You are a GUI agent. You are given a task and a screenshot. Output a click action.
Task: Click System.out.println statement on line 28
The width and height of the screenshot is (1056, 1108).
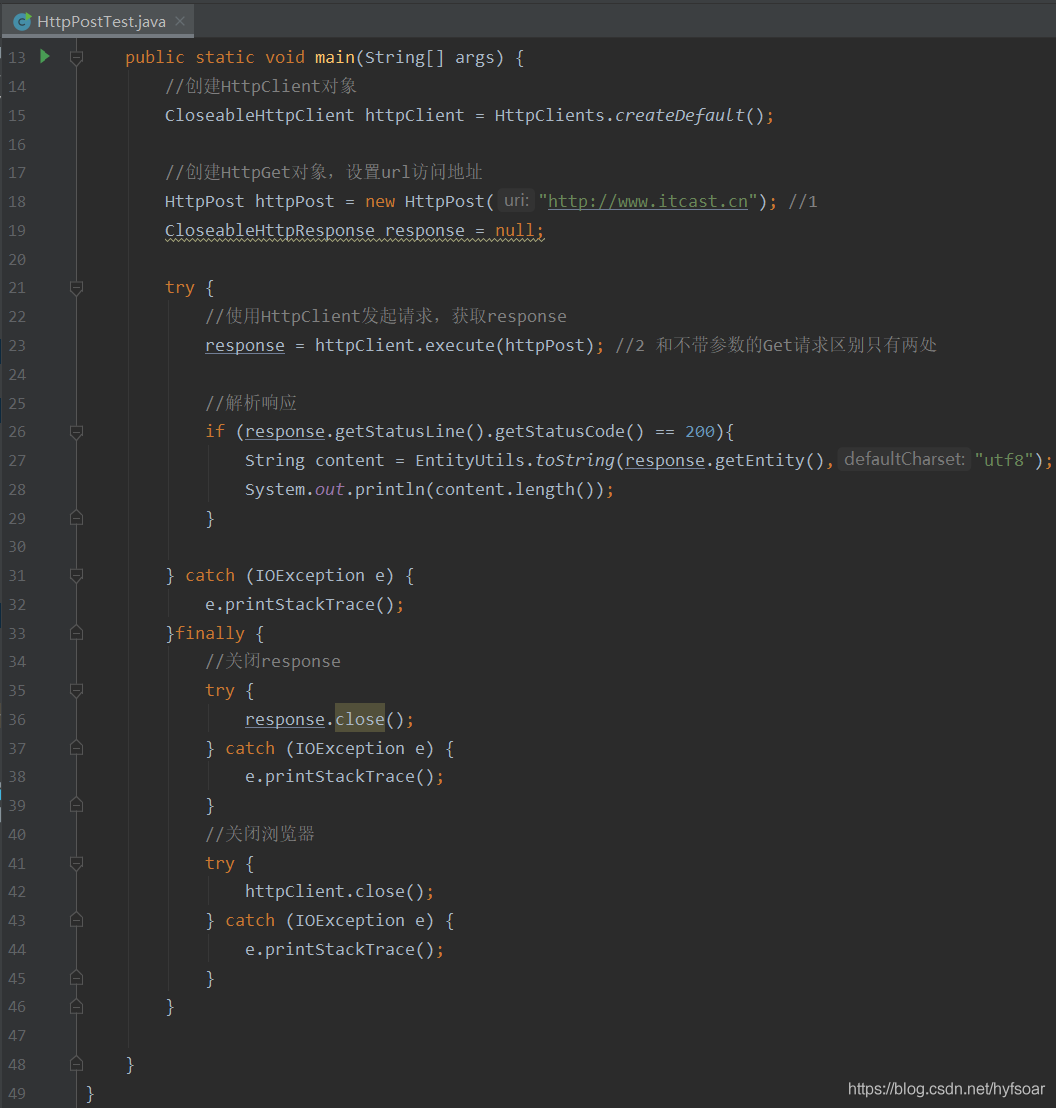pos(429,490)
